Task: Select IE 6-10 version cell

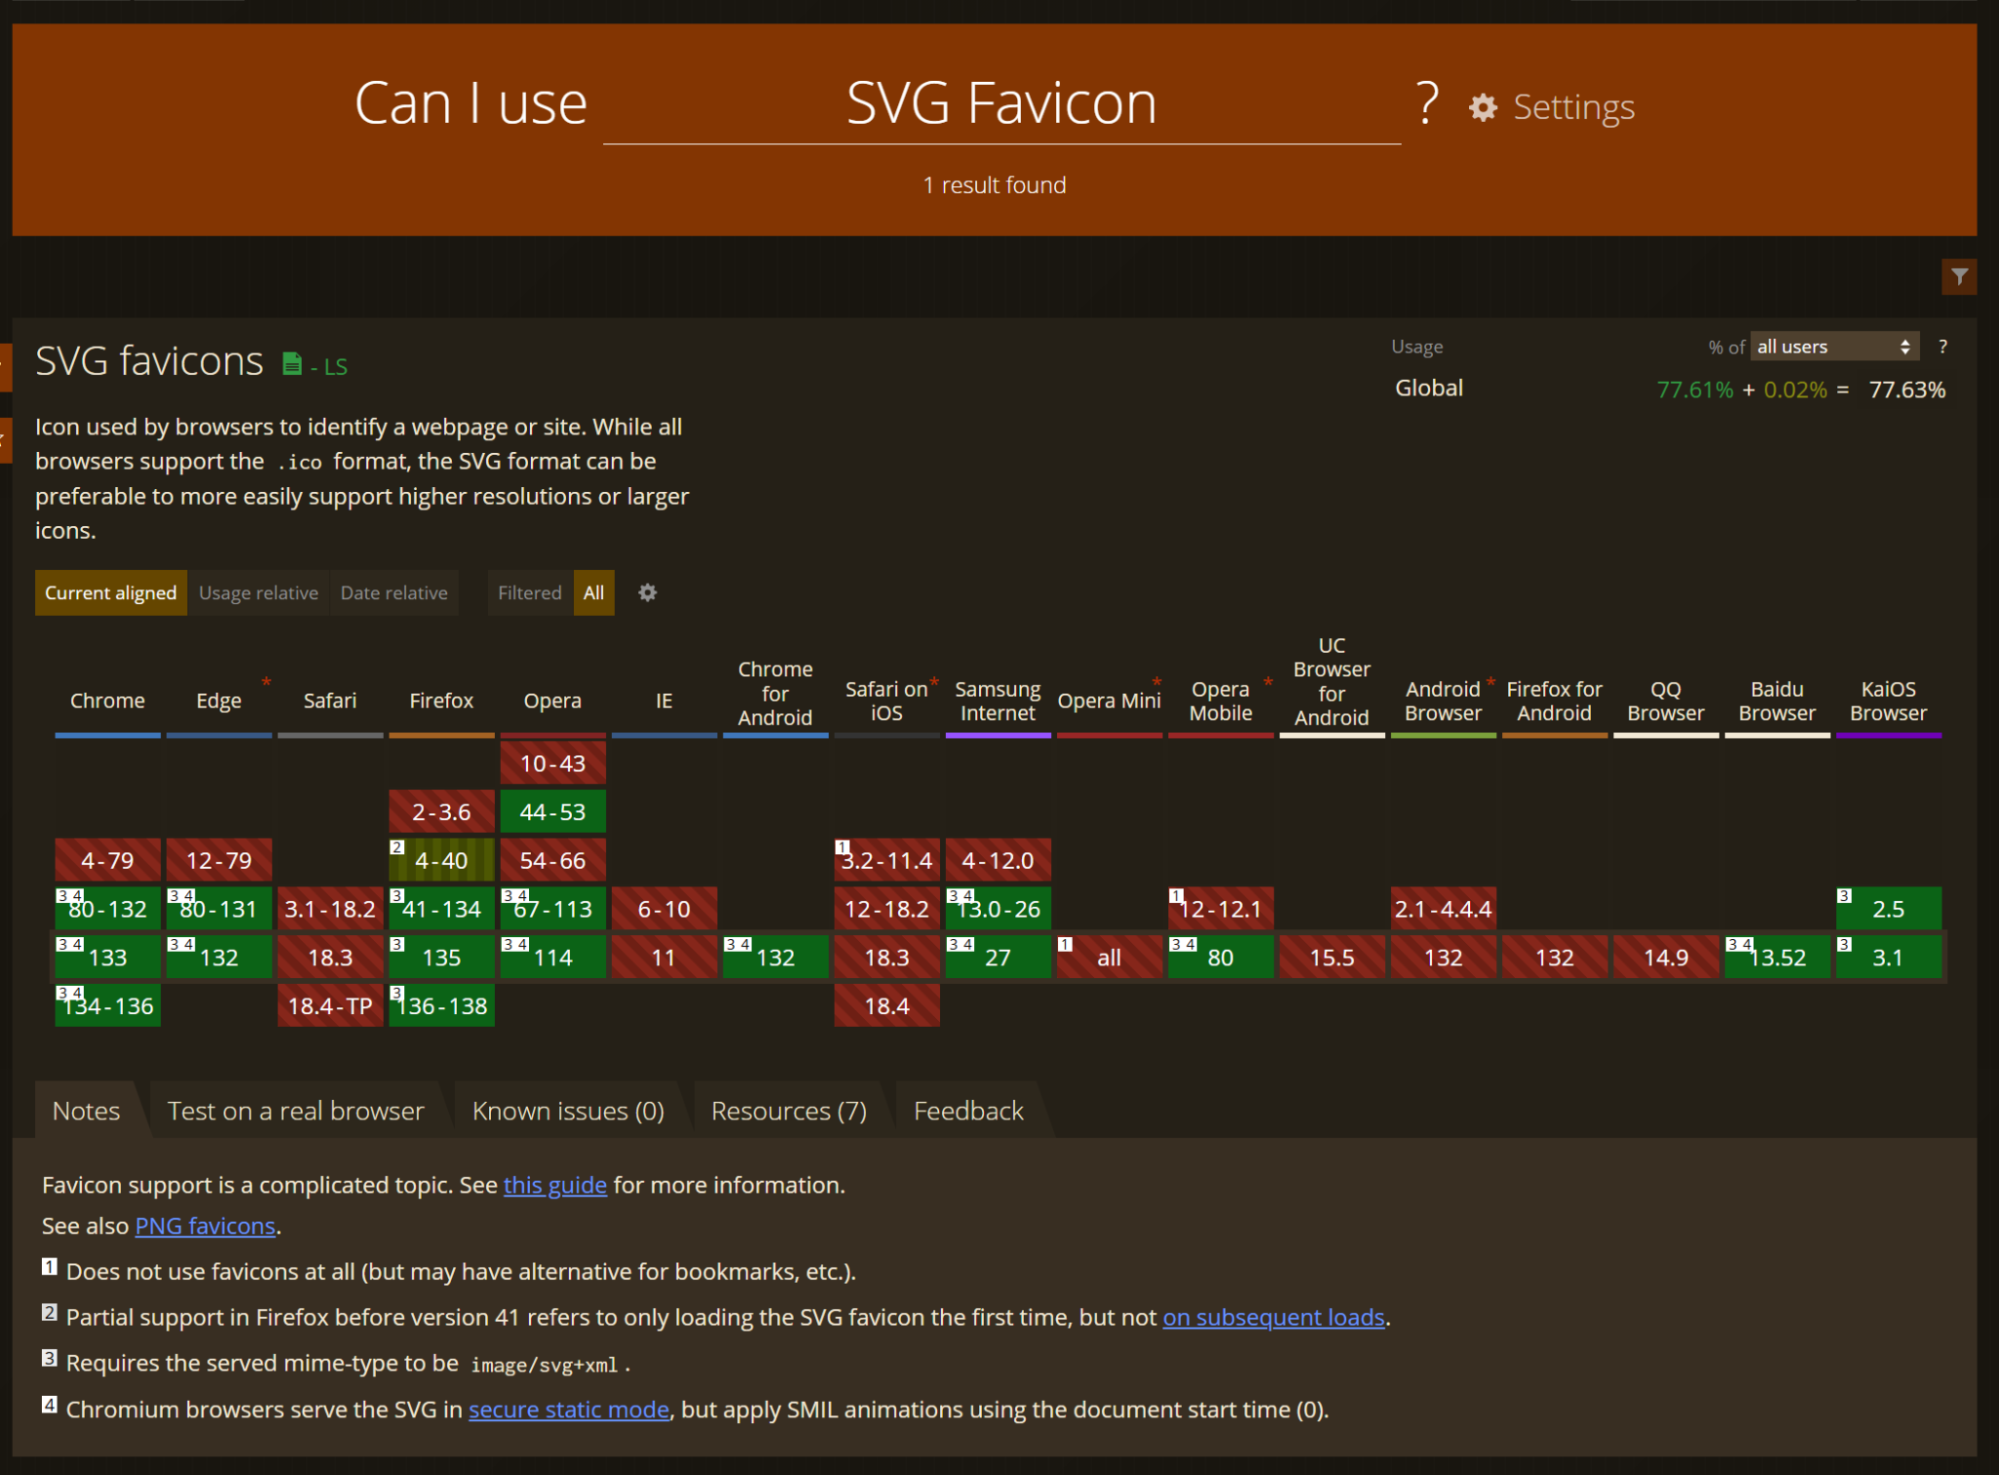Action: tap(664, 909)
